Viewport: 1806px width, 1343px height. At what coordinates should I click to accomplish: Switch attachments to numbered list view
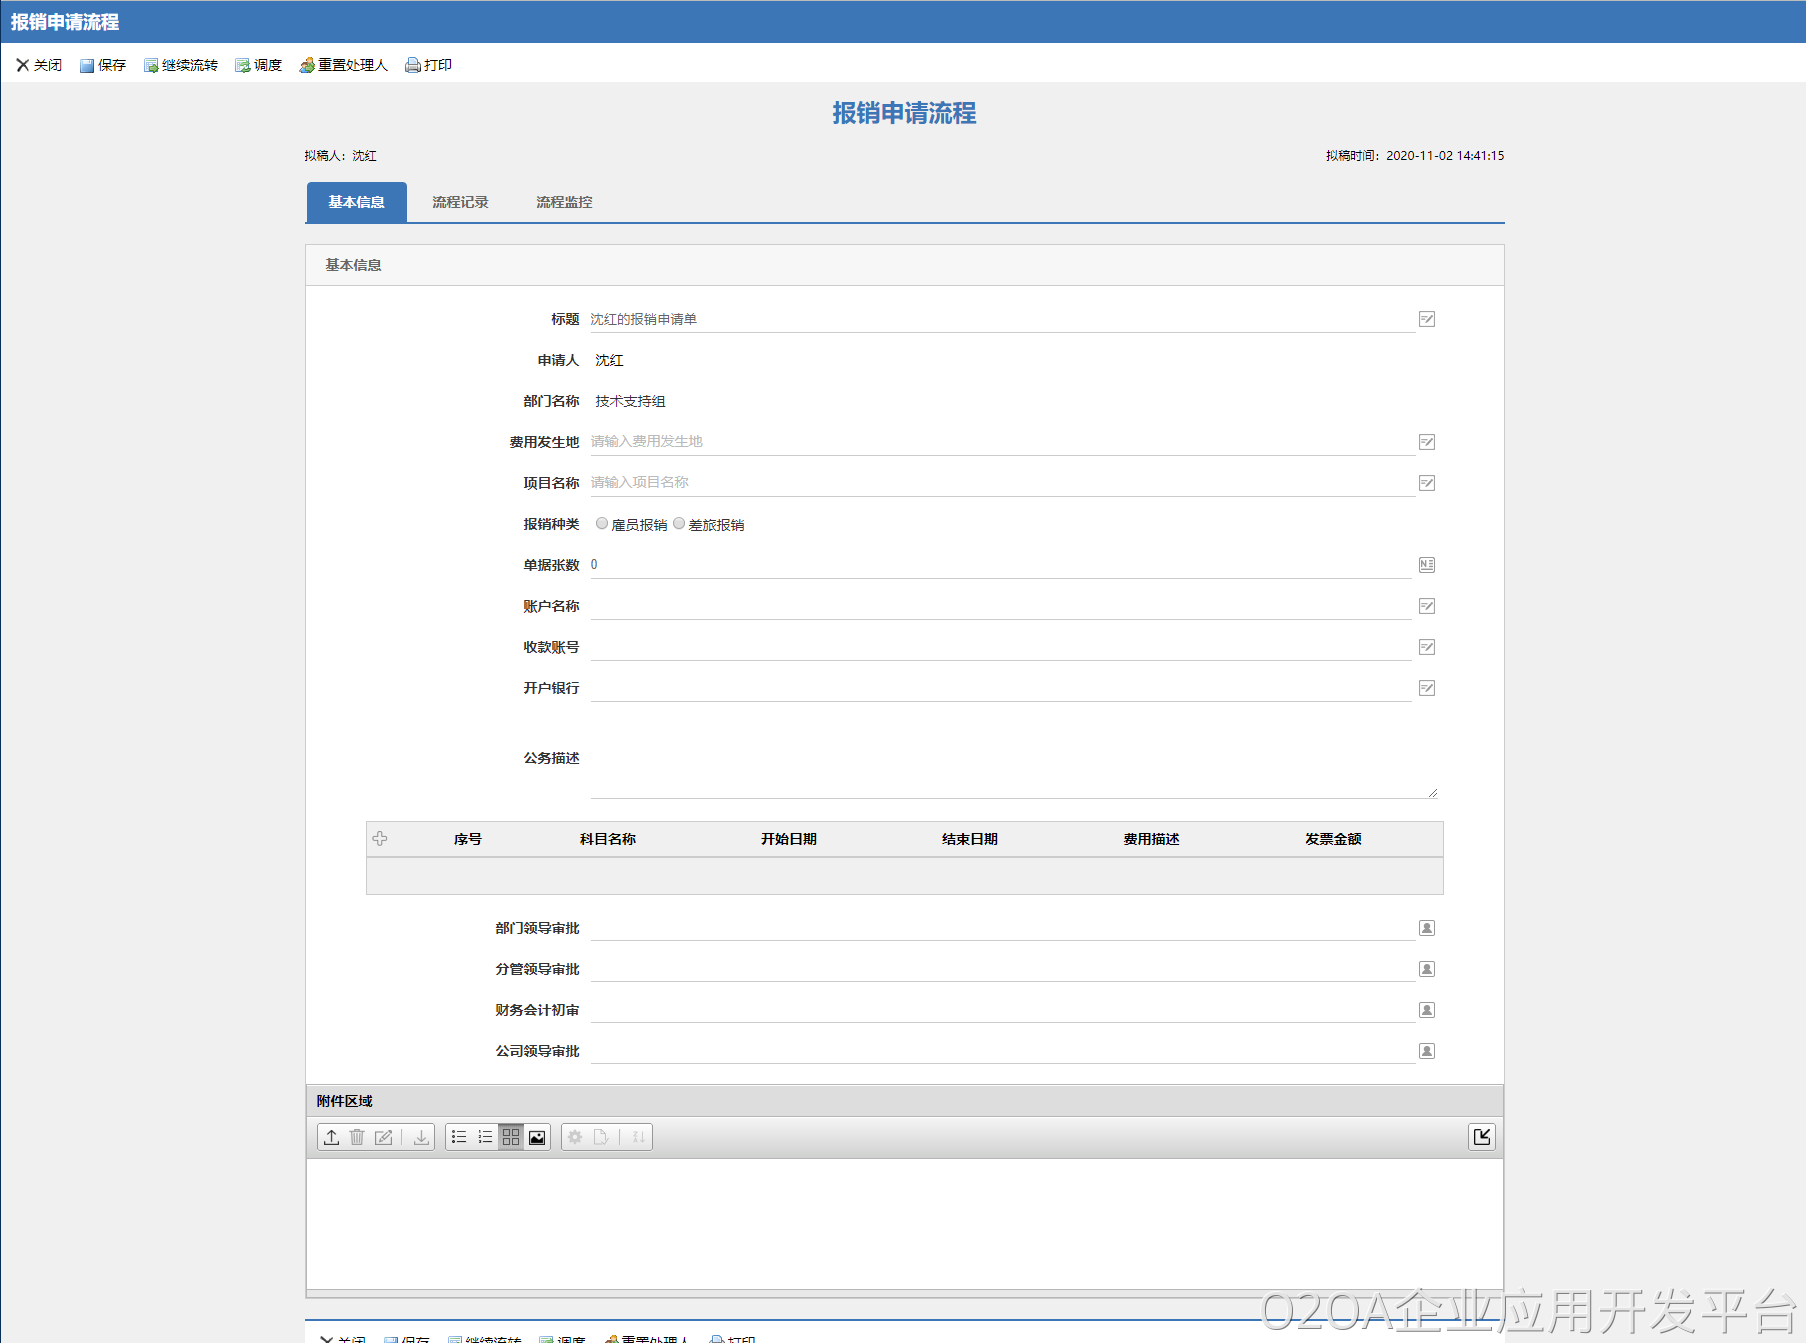point(485,1137)
